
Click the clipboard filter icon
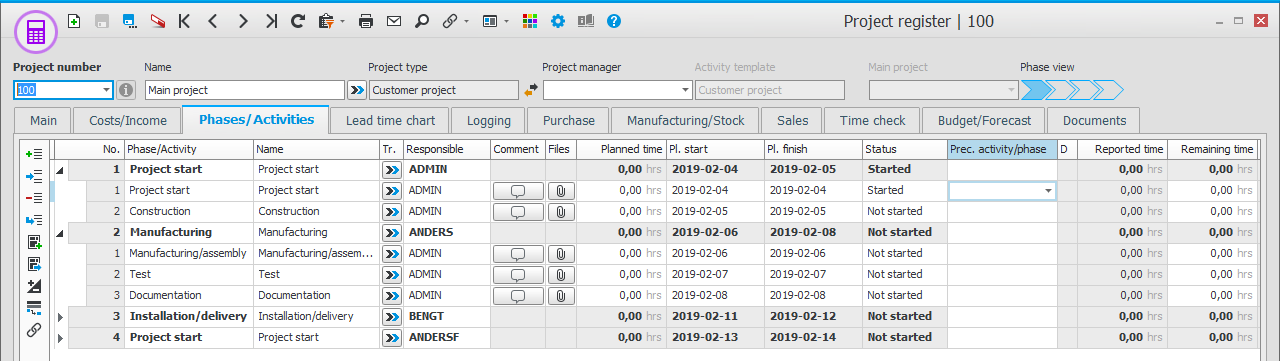(325, 20)
